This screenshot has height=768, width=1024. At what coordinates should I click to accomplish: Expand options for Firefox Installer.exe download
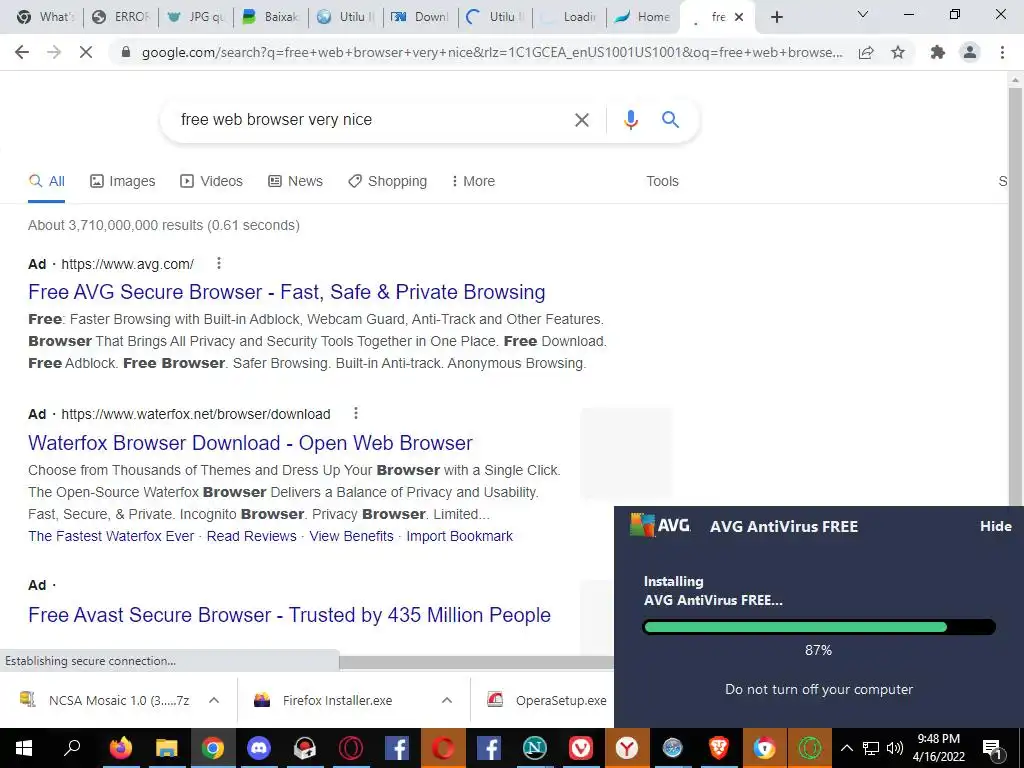click(447, 700)
